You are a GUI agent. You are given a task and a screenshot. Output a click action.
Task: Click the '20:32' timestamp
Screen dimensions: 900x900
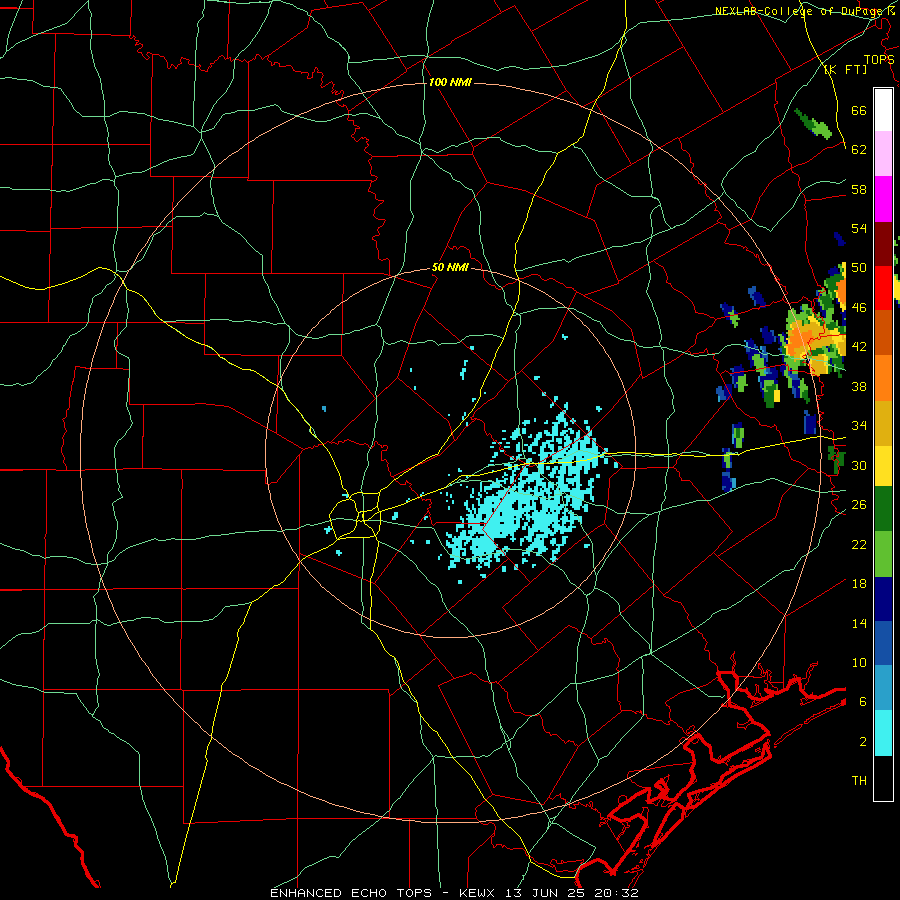(x=615, y=893)
